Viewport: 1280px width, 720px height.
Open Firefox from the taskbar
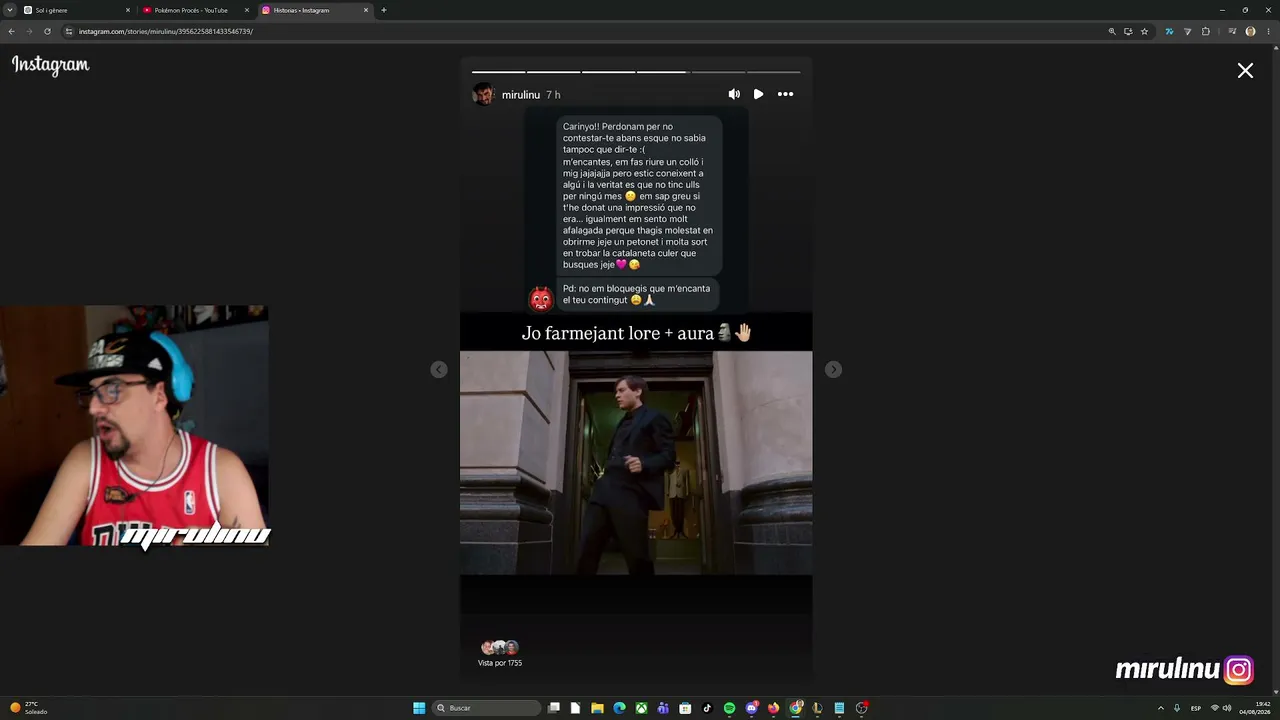(x=773, y=708)
